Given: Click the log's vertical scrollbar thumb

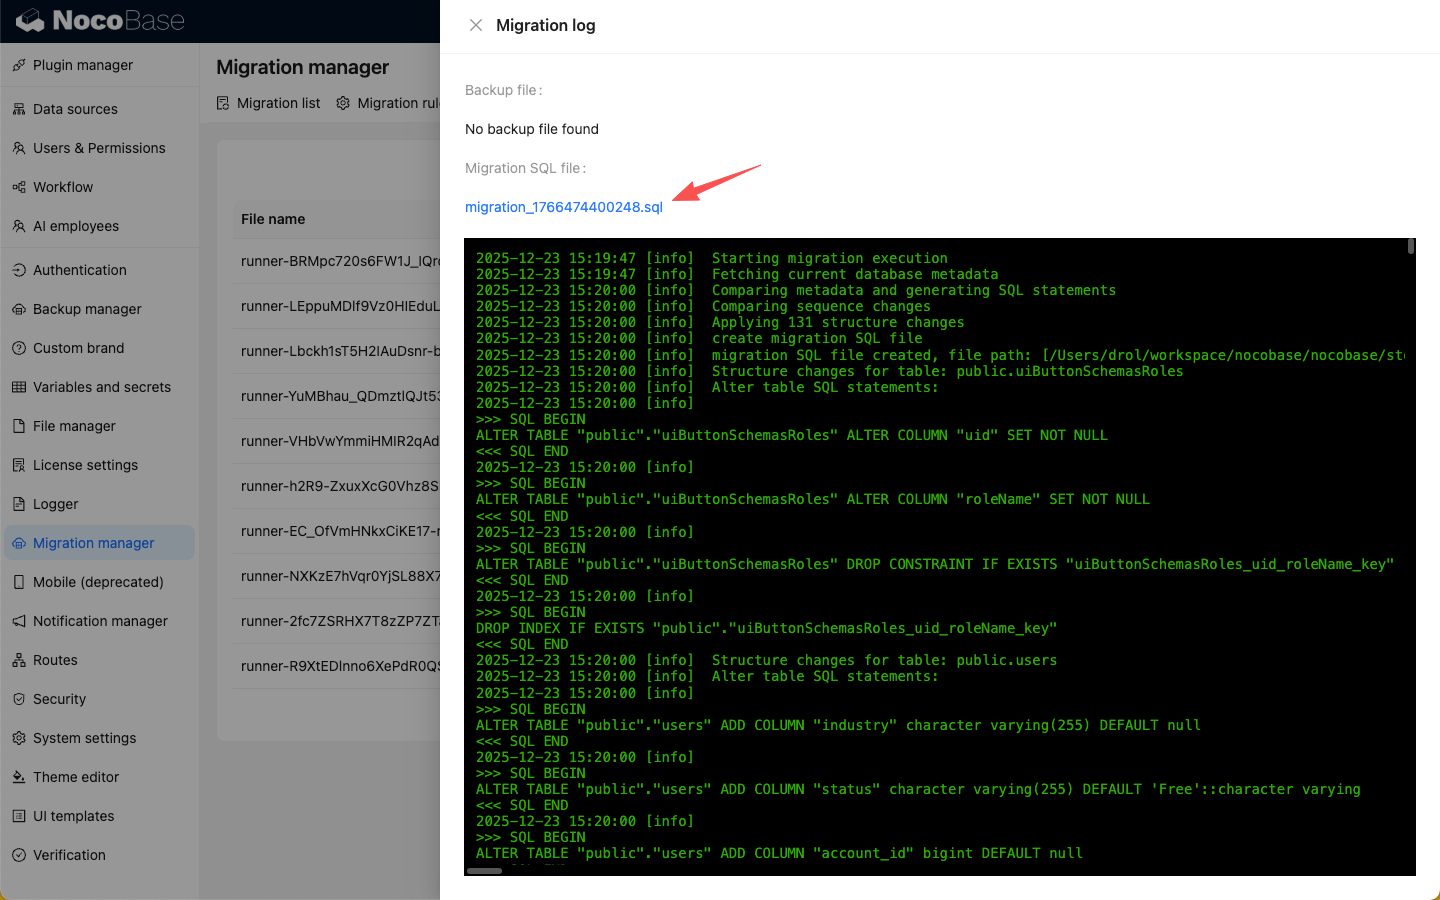Looking at the screenshot, I should click(x=1411, y=246).
